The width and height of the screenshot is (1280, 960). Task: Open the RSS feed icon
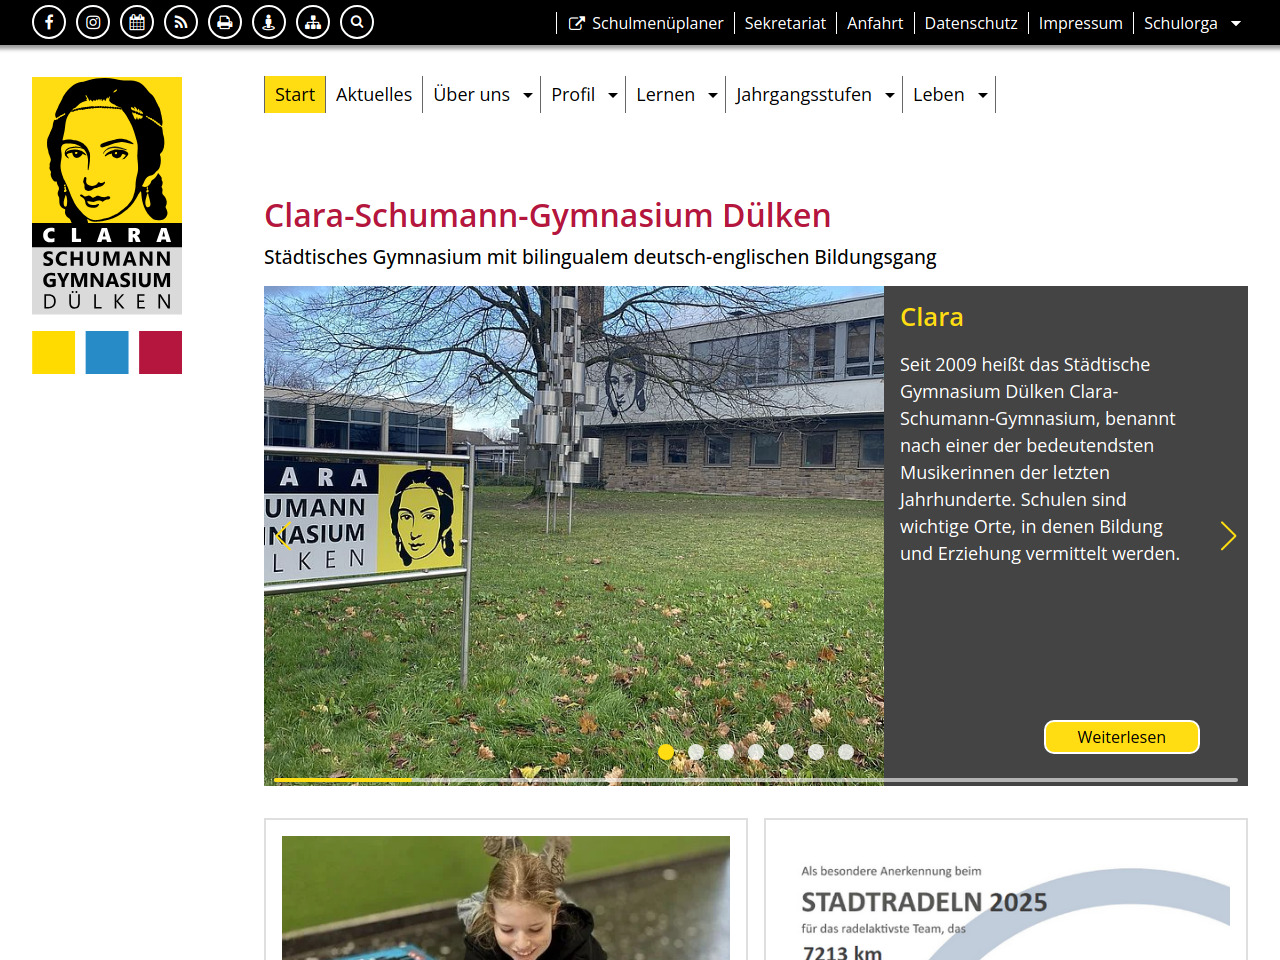(x=181, y=22)
